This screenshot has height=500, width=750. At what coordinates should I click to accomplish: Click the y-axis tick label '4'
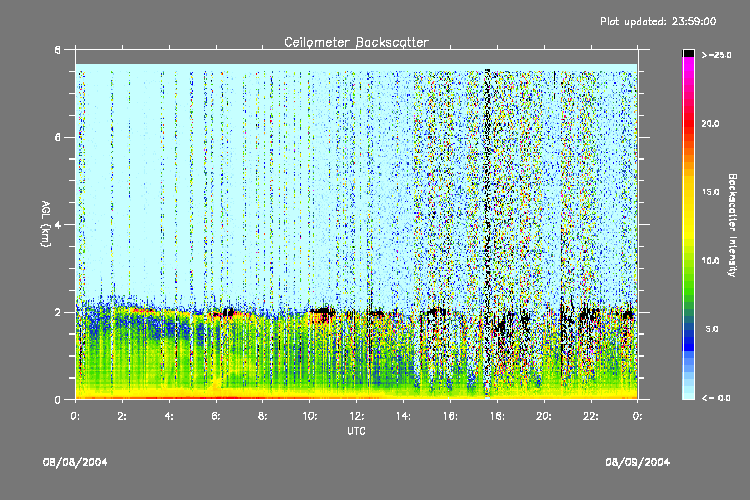(58, 225)
